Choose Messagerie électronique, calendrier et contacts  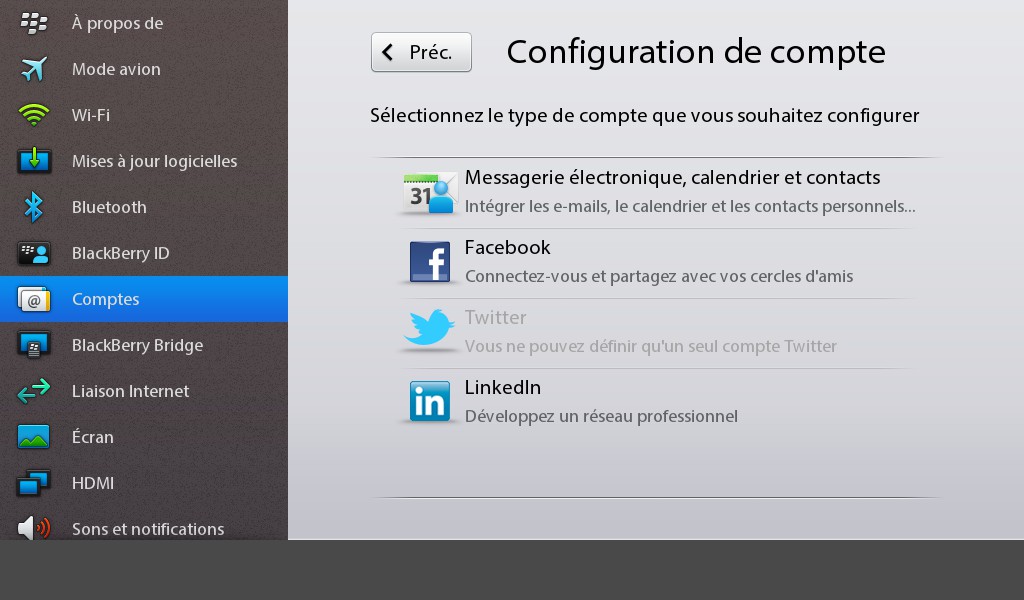656,193
